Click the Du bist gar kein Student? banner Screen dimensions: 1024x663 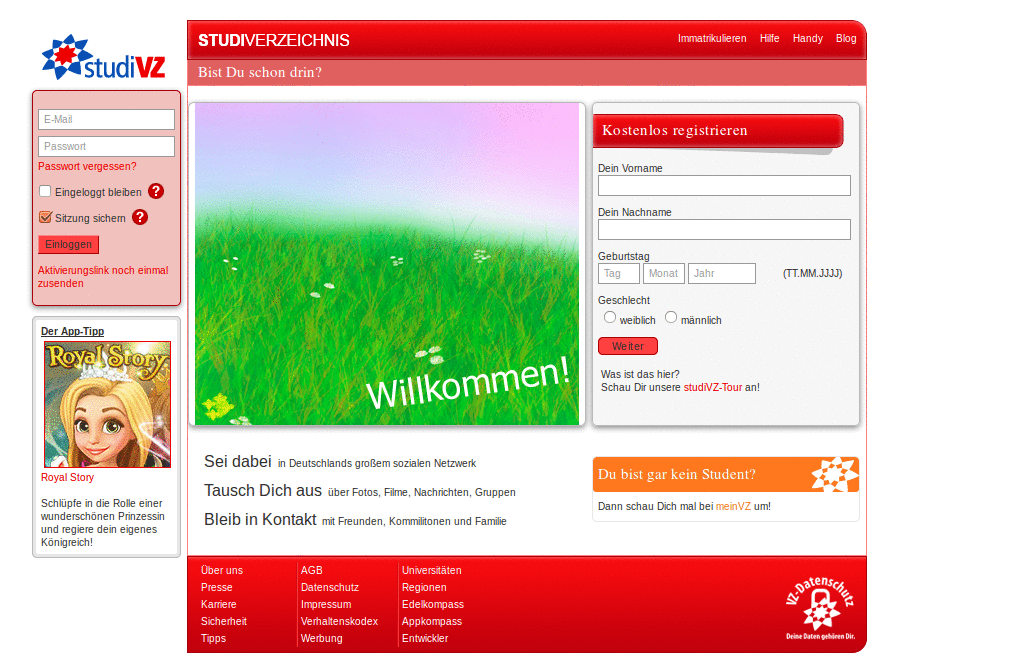coord(726,474)
